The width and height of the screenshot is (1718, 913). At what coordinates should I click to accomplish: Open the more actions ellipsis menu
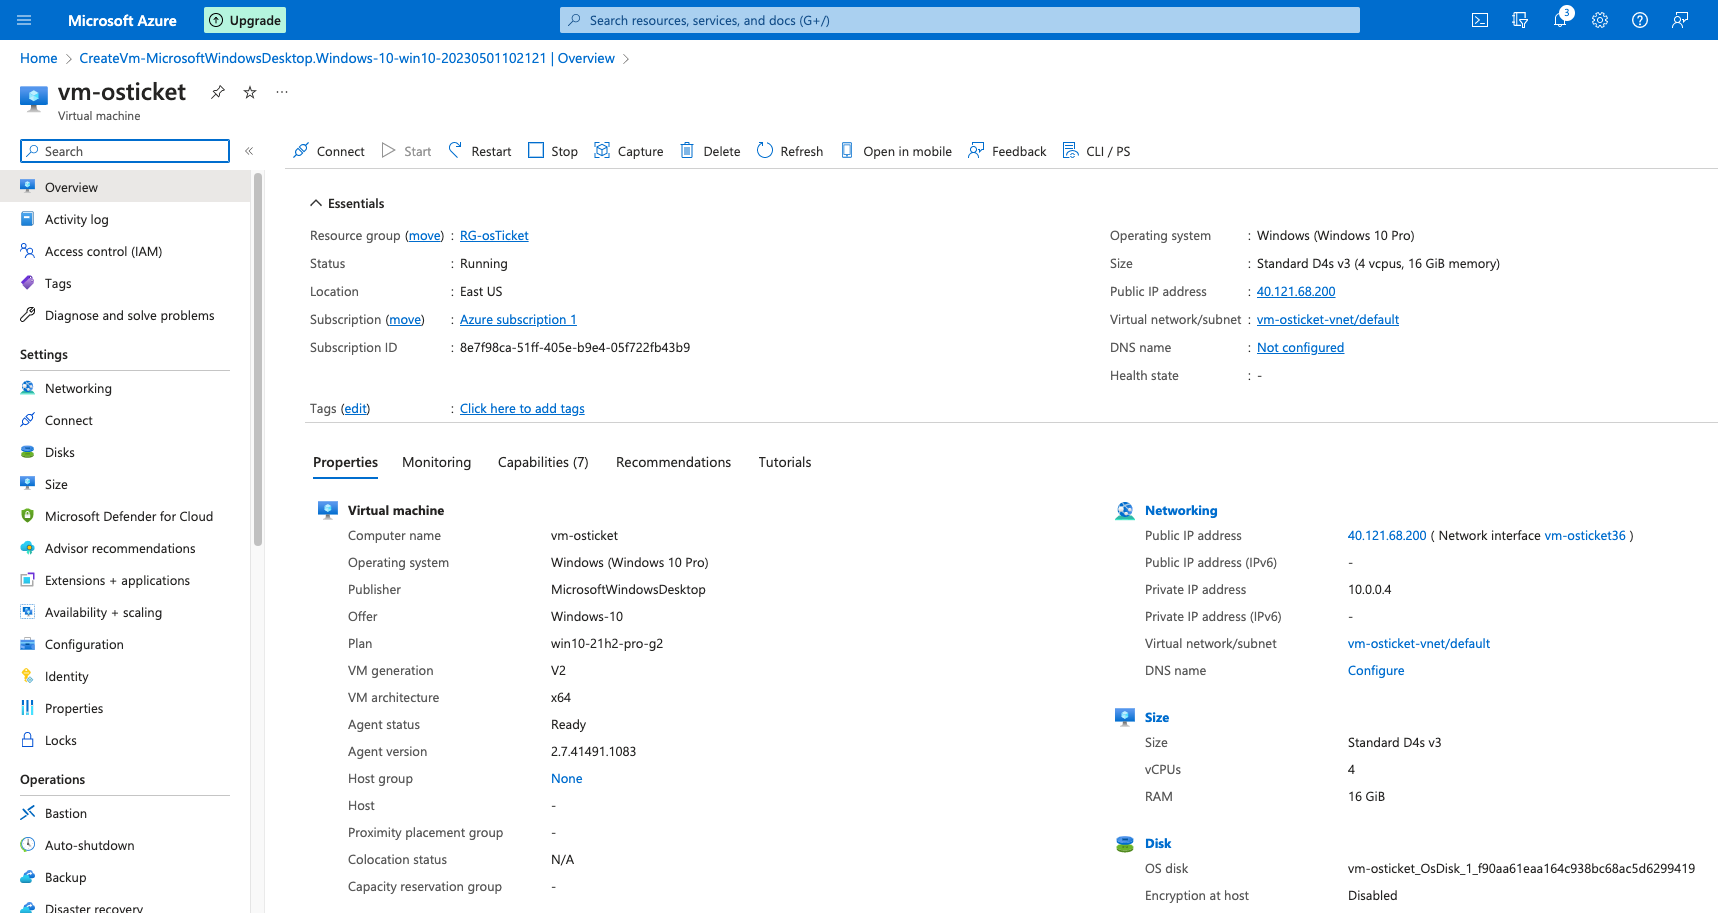point(281,92)
